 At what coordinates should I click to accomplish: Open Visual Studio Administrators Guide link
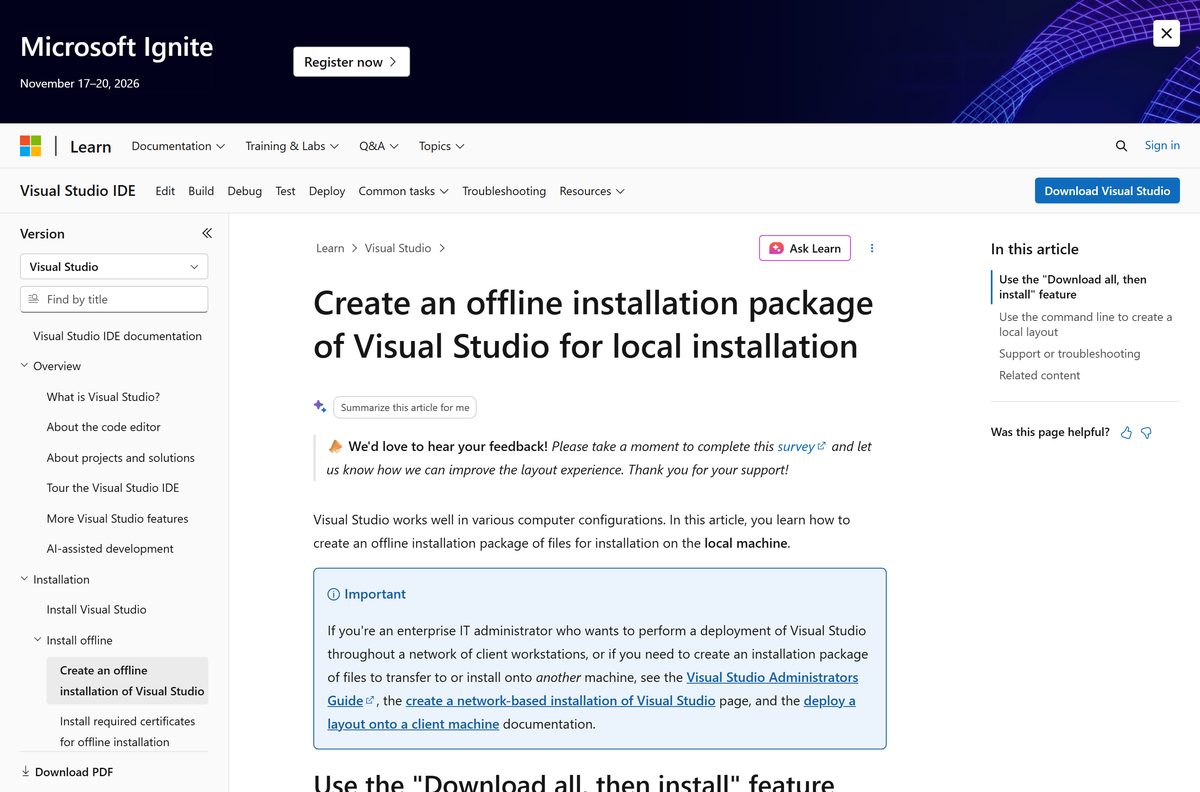772,677
